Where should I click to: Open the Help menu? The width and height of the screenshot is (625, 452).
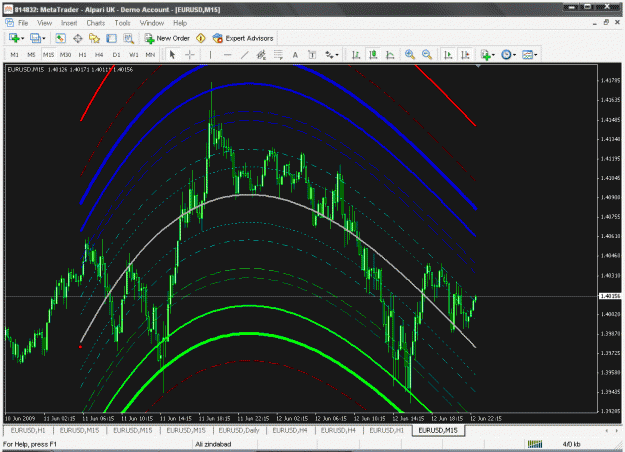(180, 23)
